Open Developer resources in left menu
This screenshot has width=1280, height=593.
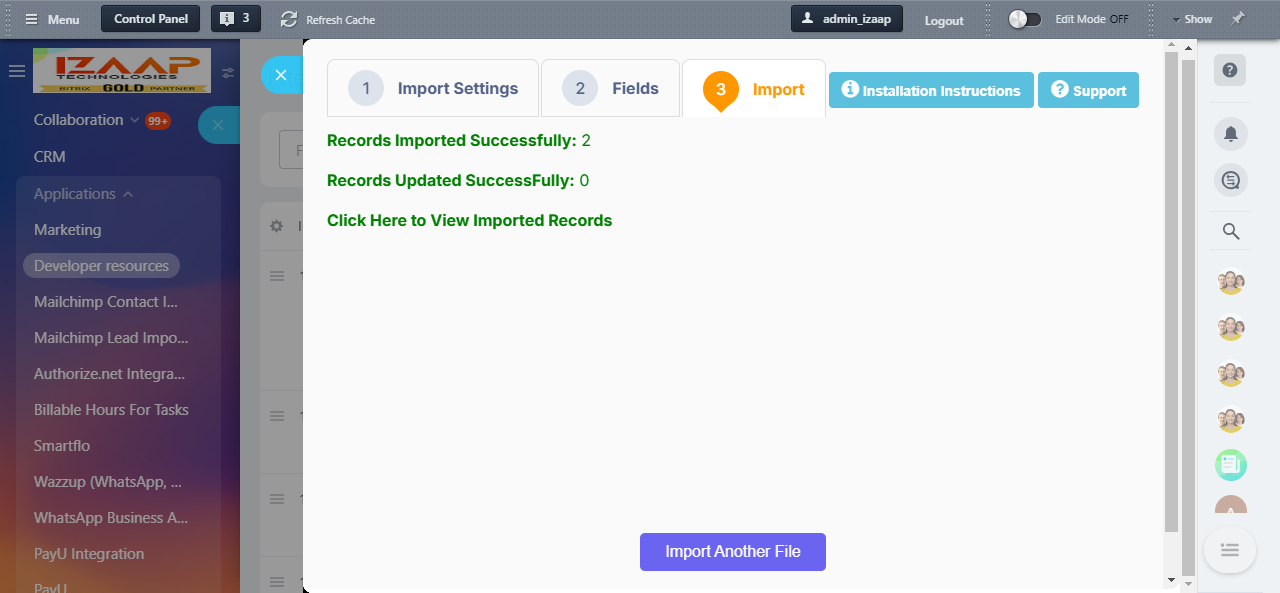pyautogui.click(x=101, y=266)
